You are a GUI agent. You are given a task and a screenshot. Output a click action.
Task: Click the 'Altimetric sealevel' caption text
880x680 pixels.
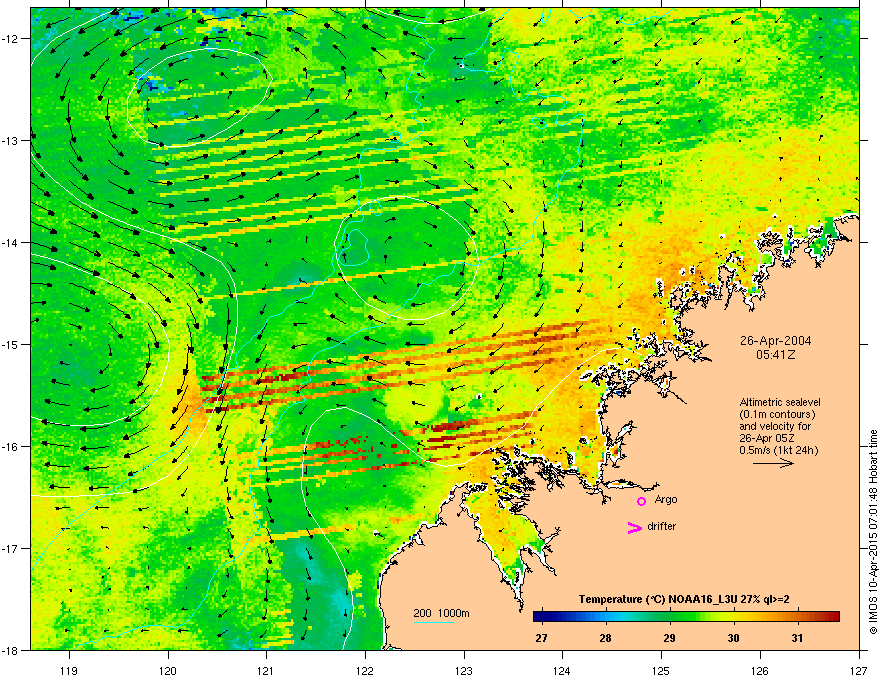[x=780, y=402]
